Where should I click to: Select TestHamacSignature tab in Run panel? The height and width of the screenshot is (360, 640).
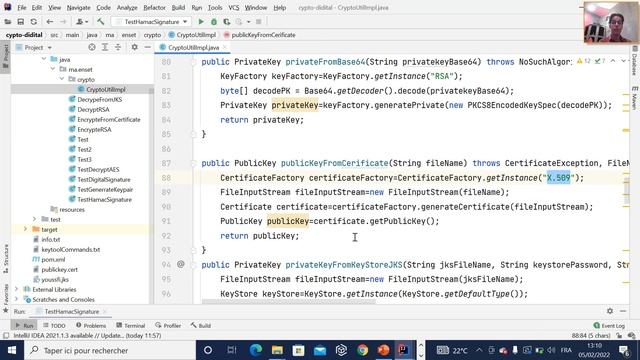pyautogui.click(x=71, y=311)
